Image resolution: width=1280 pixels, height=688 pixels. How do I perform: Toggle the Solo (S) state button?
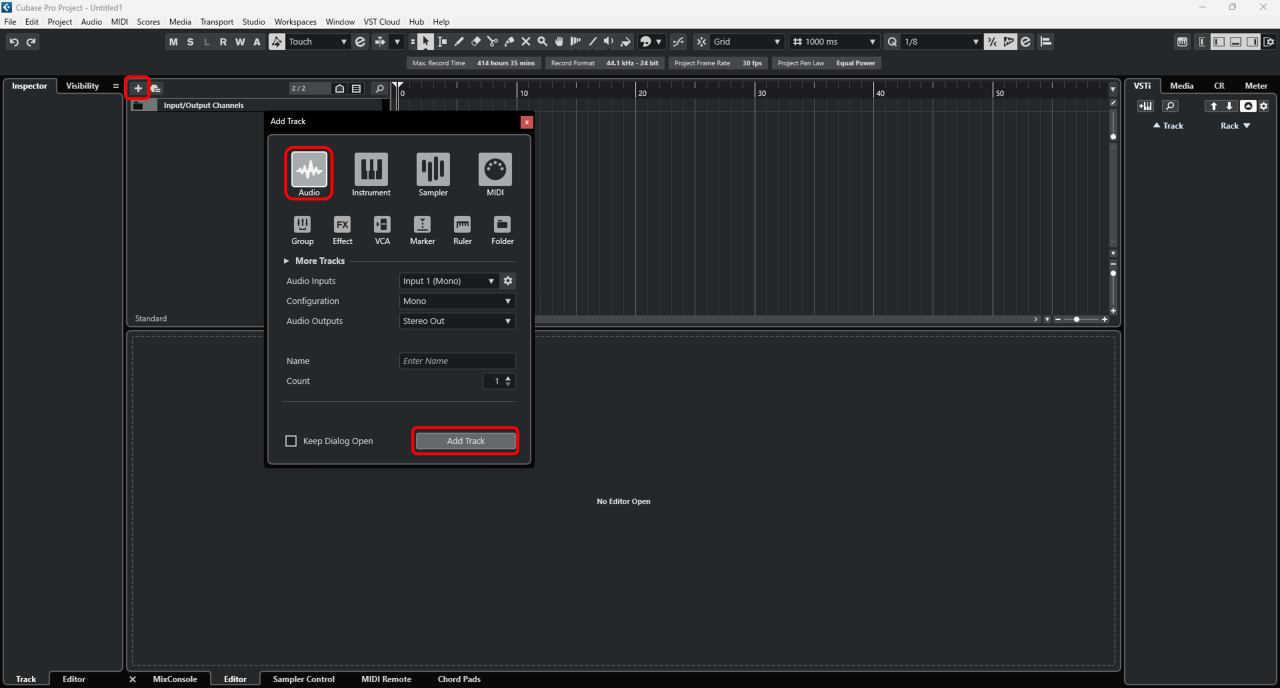[190, 42]
